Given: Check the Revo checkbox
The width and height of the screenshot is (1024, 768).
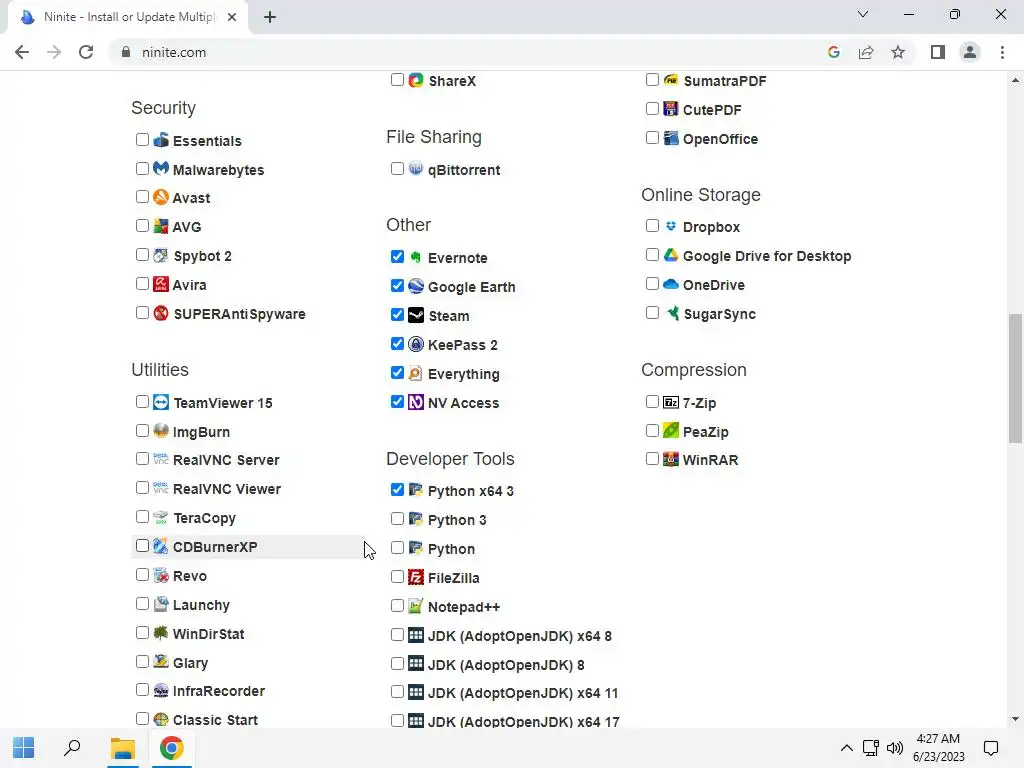Looking at the screenshot, I should [x=142, y=575].
